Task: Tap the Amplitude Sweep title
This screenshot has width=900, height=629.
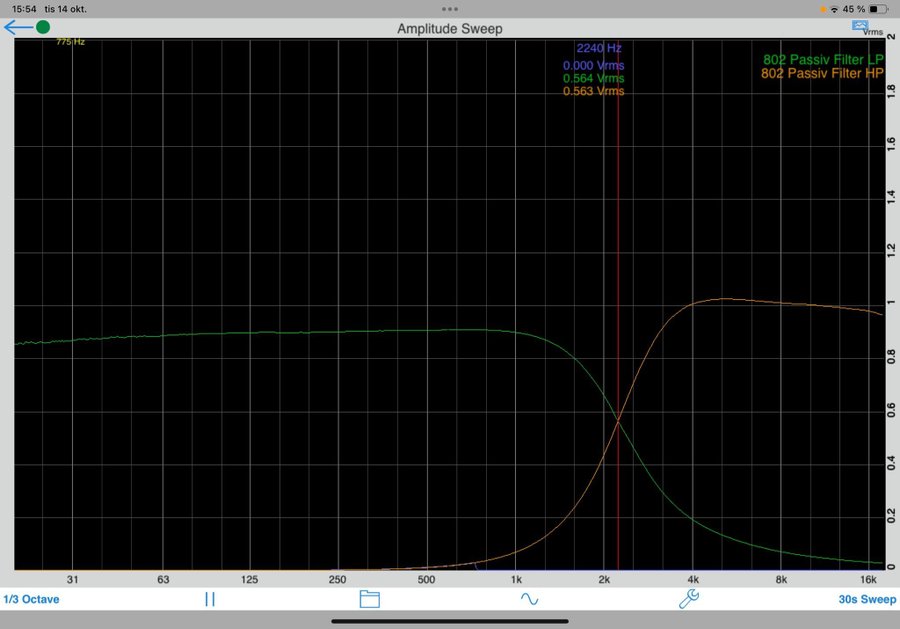Action: click(x=449, y=28)
